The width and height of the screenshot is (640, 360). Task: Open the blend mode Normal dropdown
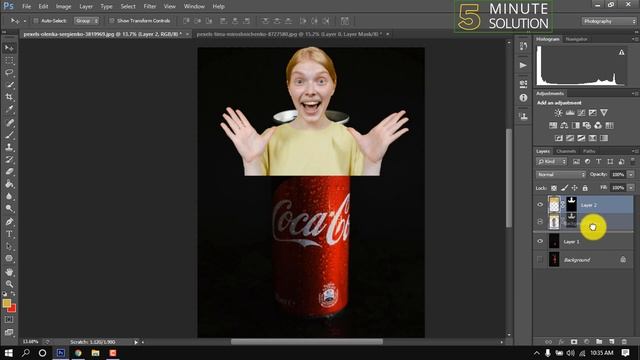[560, 175]
